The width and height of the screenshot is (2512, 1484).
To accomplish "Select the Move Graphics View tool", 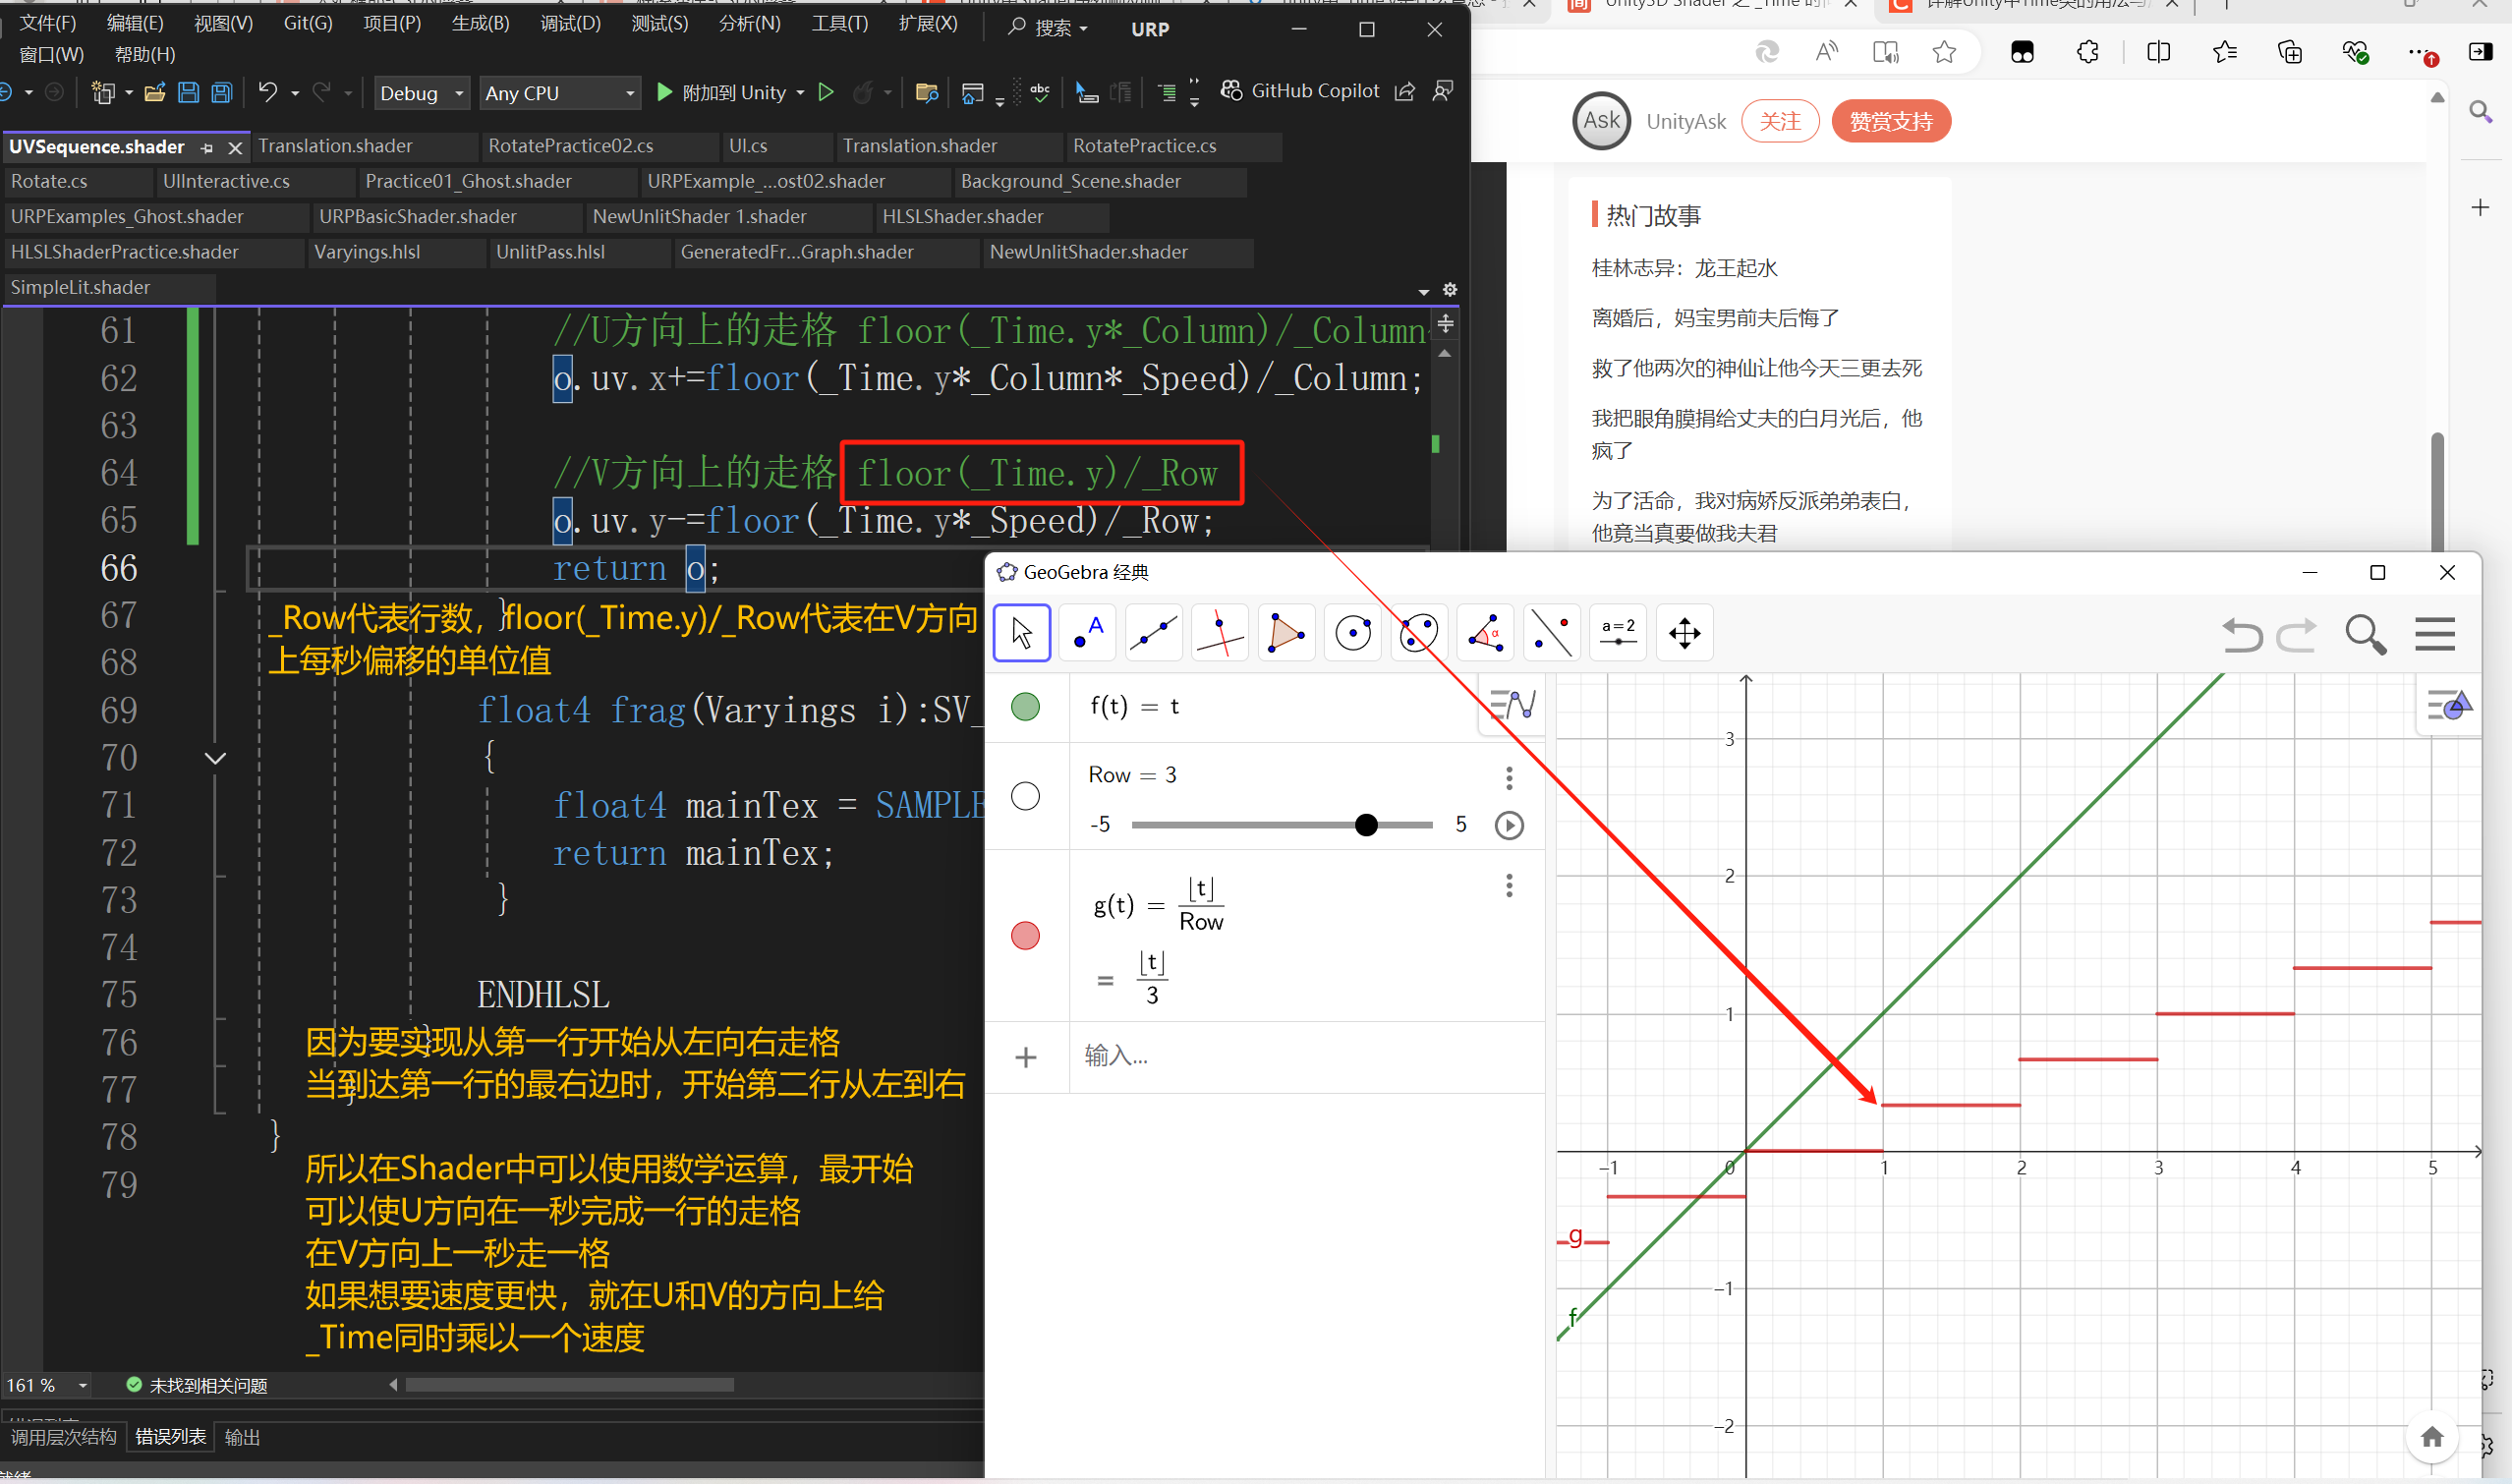I will click(1684, 633).
